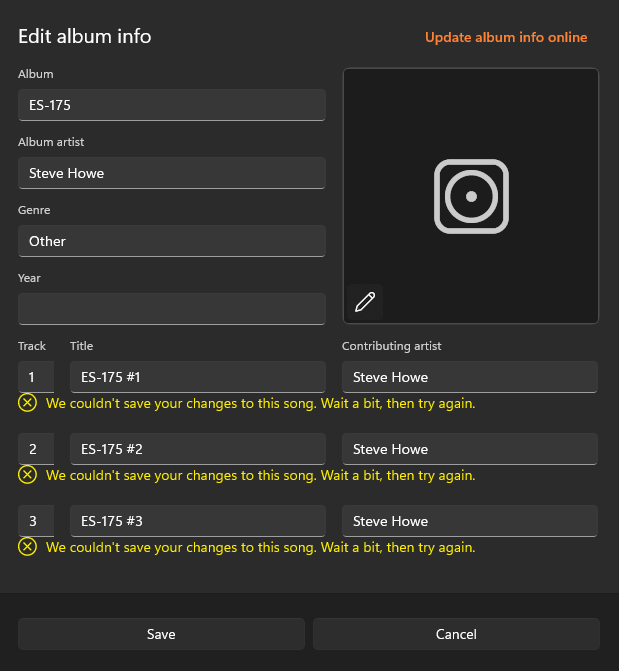Focus the Album name field ES-175
This screenshot has height=671, width=619.
[x=172, y=105]
